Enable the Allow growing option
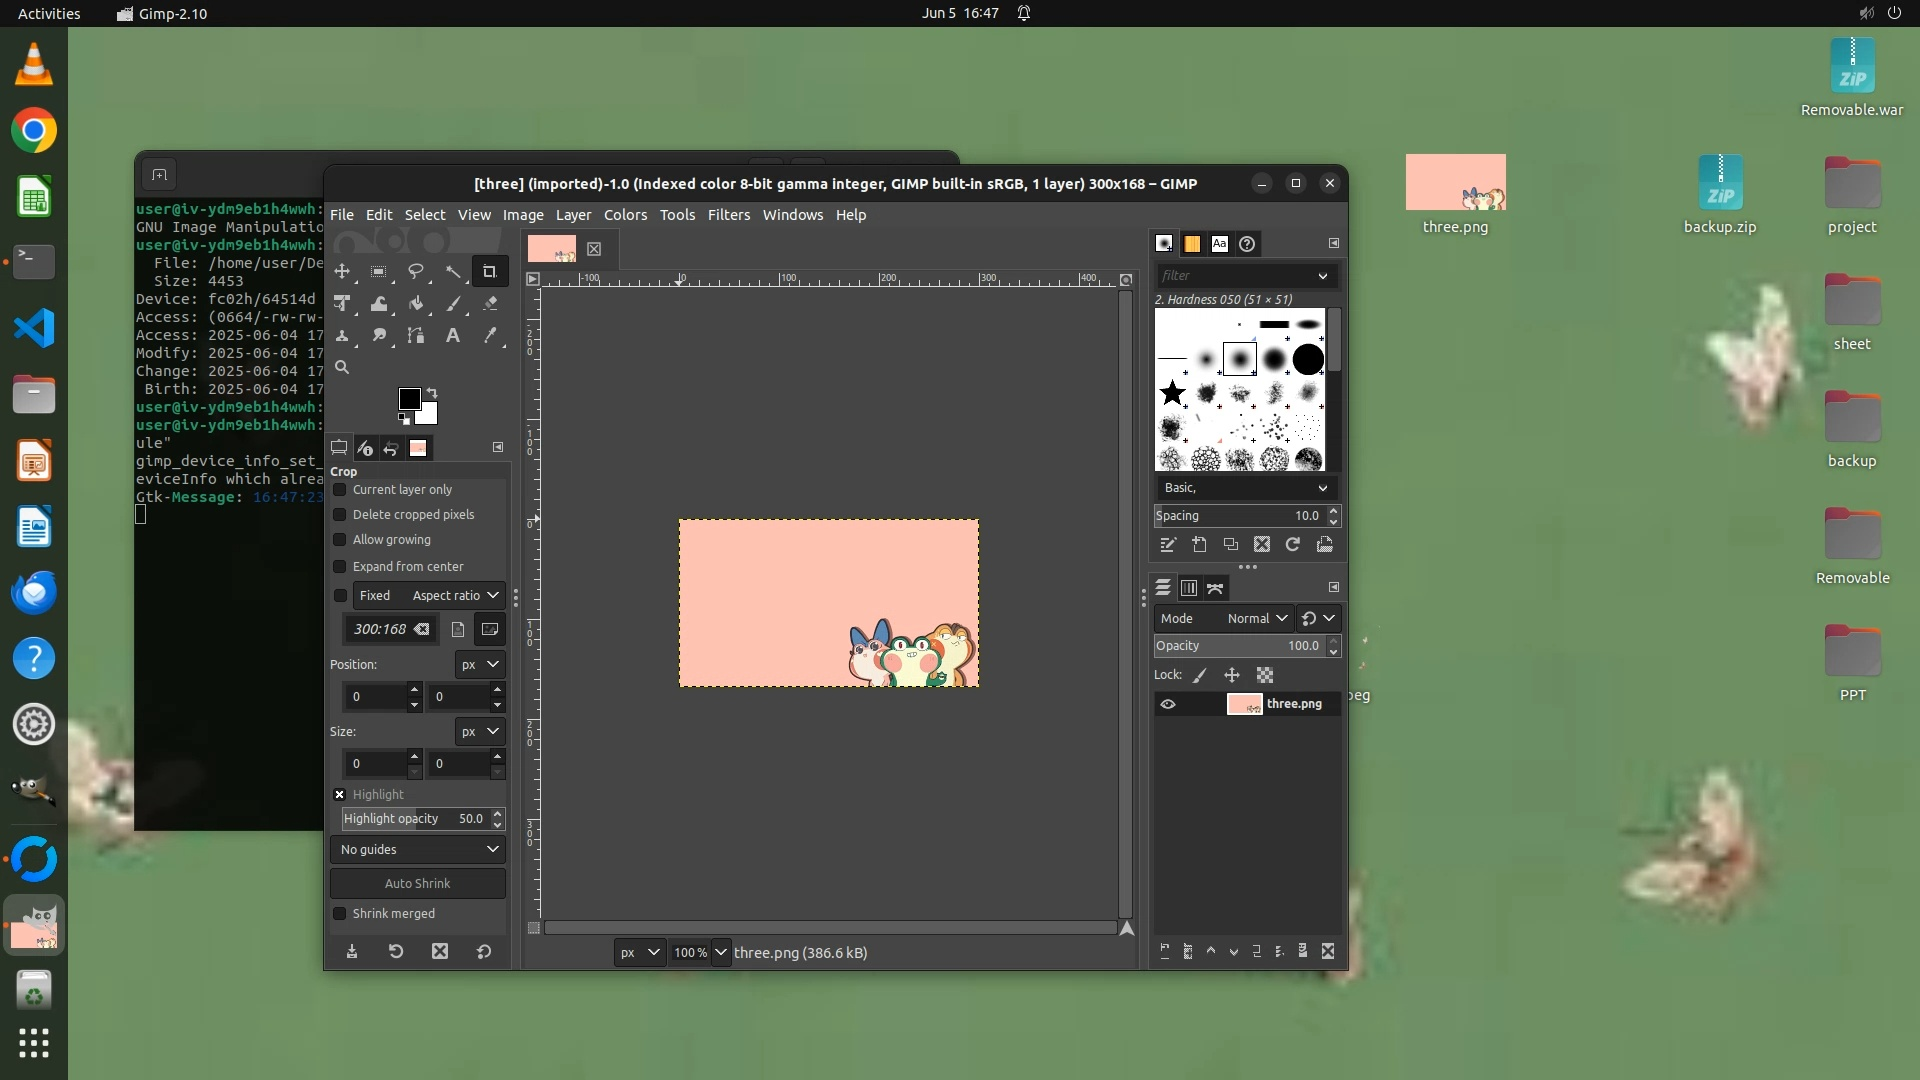 point(340,540)
